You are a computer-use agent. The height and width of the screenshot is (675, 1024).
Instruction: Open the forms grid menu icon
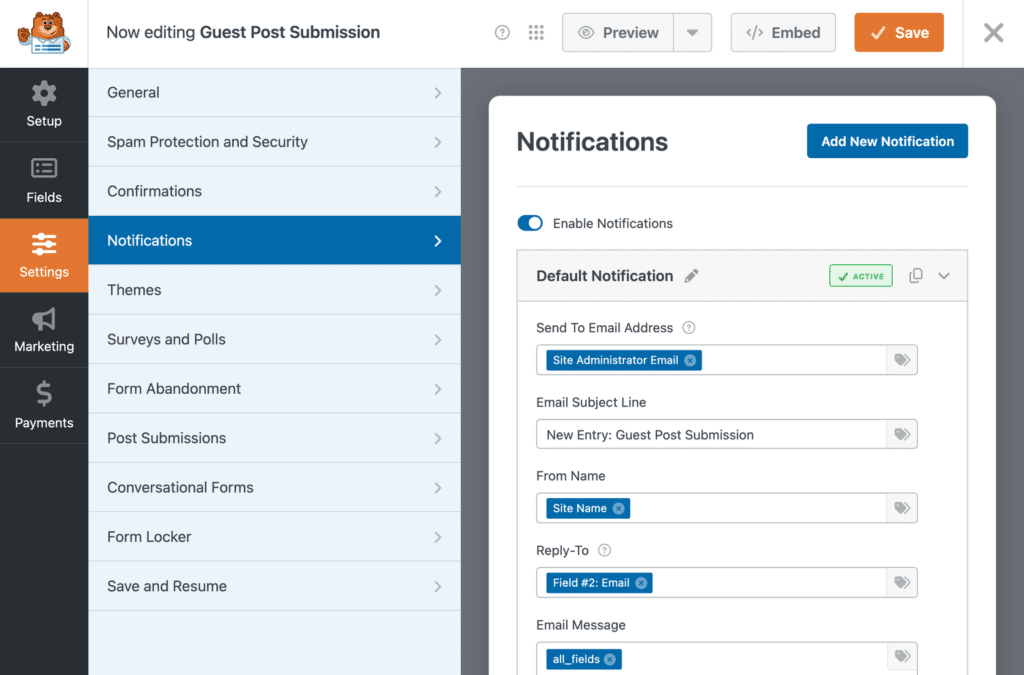[536, 33]
